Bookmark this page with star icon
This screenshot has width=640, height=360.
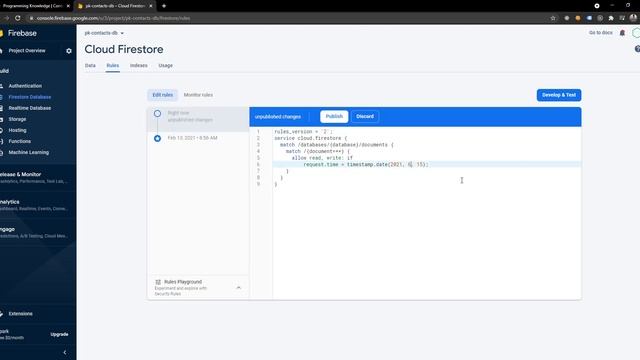553,18
